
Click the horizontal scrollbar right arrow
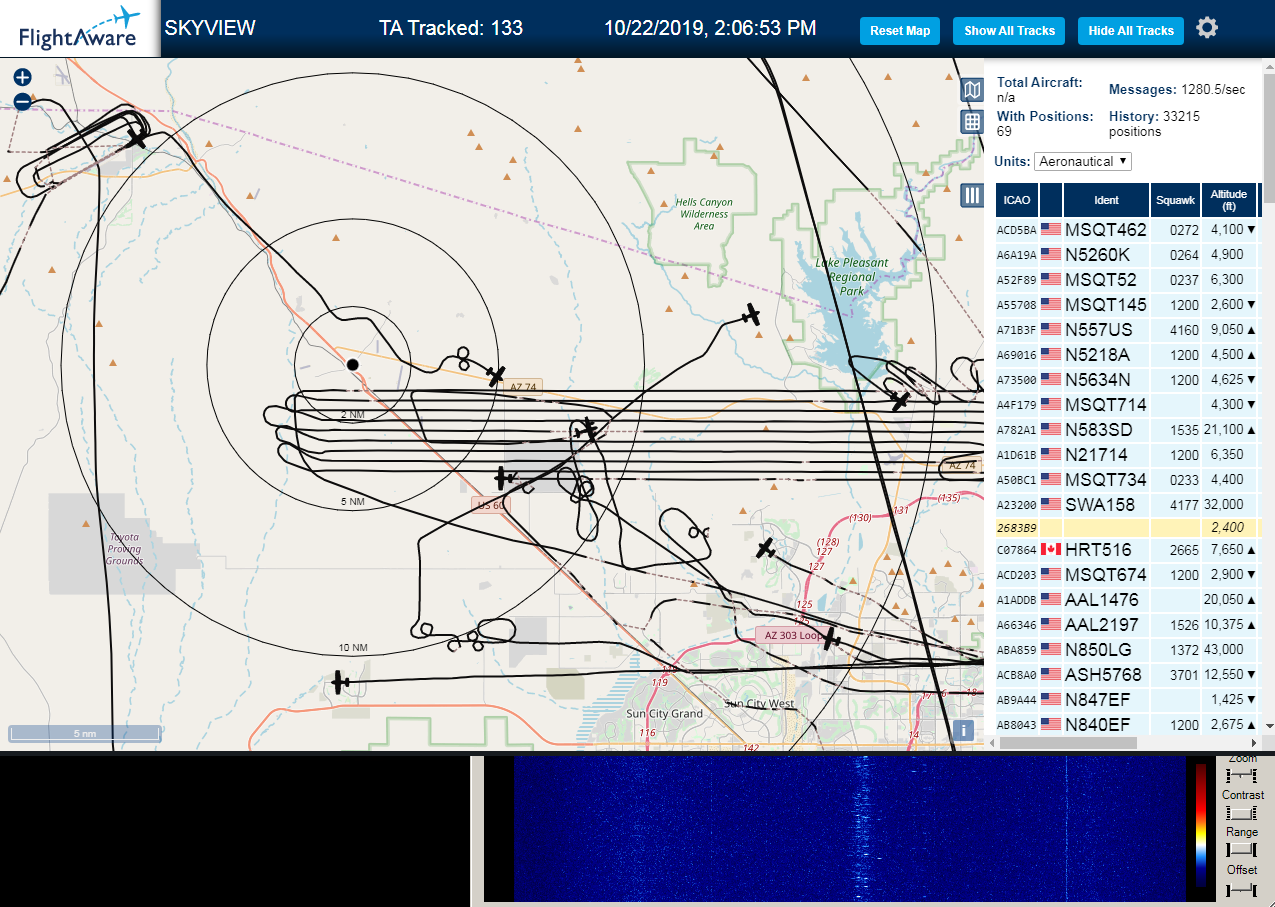coord(1254,743)
